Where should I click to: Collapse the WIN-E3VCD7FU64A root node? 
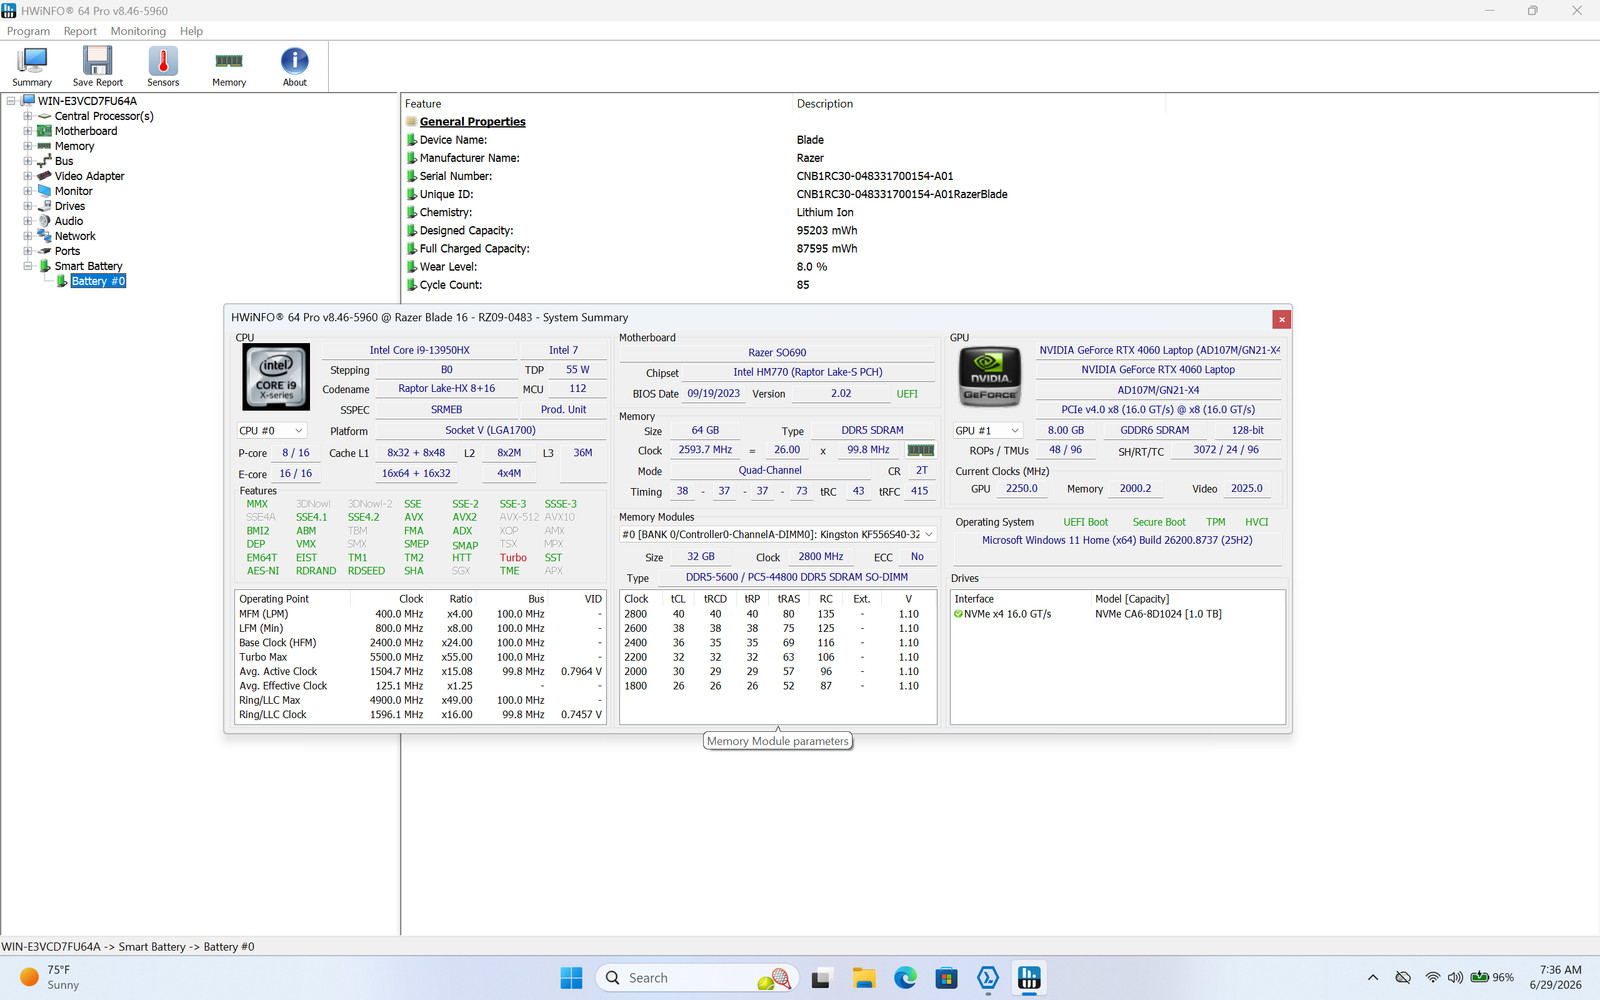point(11,101)
